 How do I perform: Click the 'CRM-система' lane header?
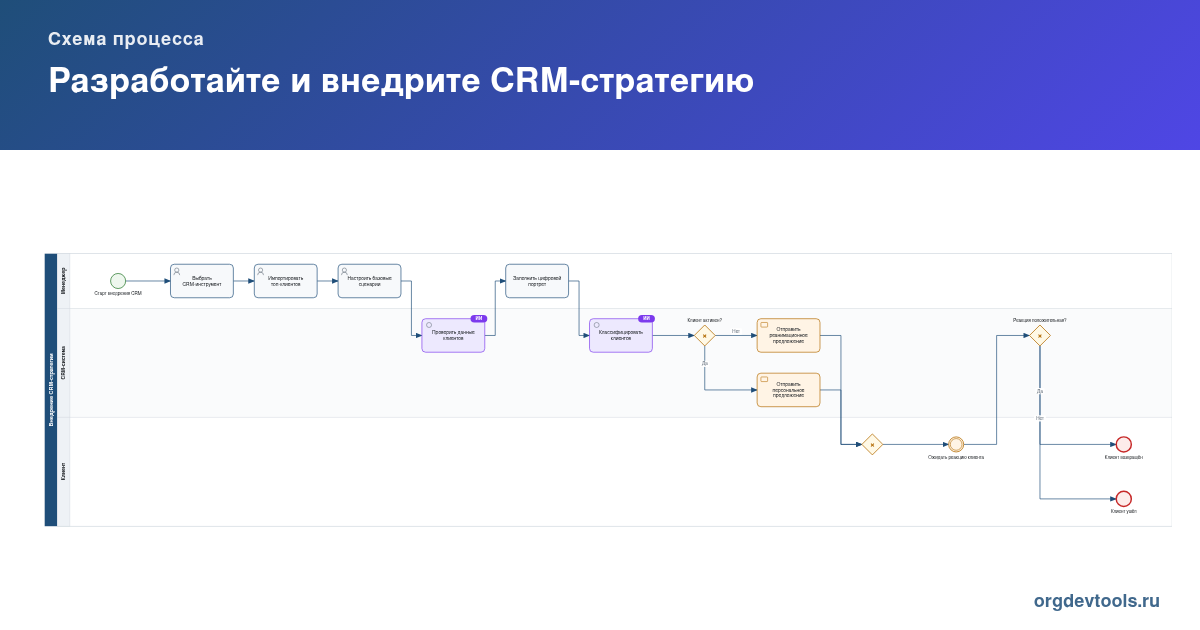coord(64,363)
